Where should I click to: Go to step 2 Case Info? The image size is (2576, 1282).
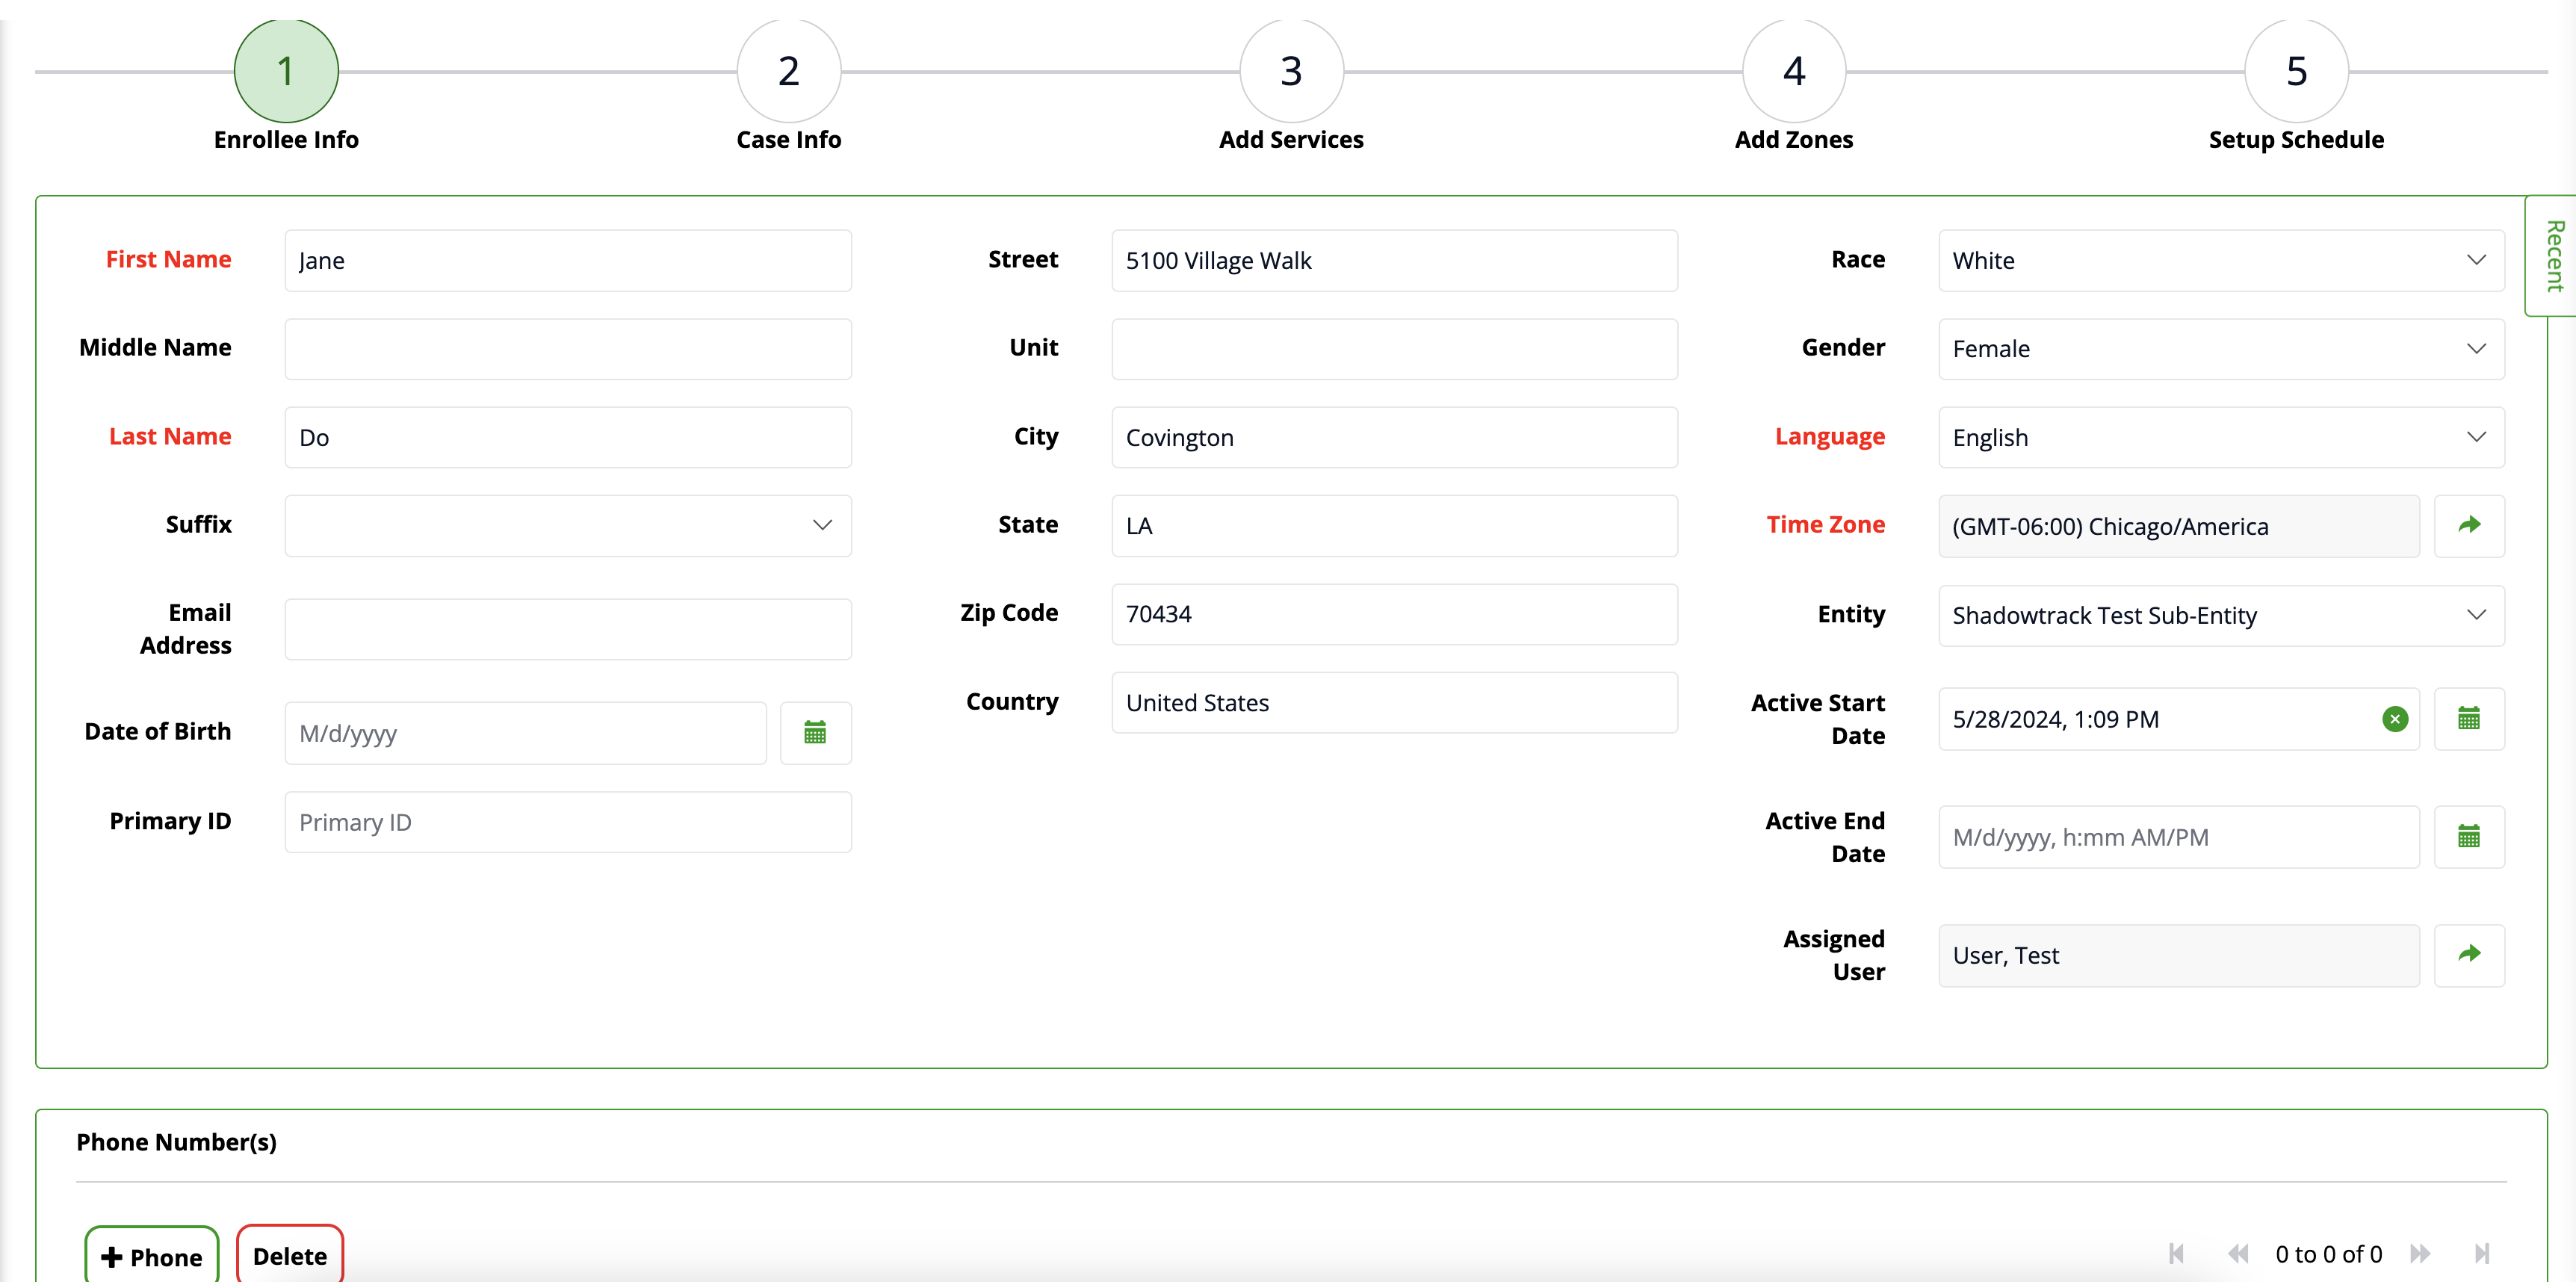788,72
